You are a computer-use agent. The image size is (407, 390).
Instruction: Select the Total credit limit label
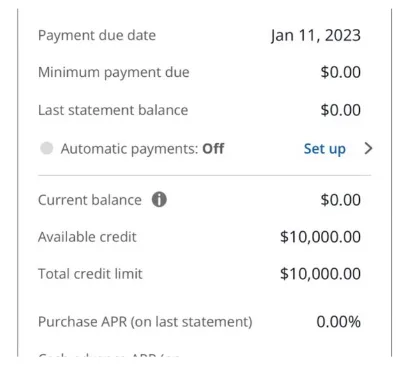tap(90, 274)
